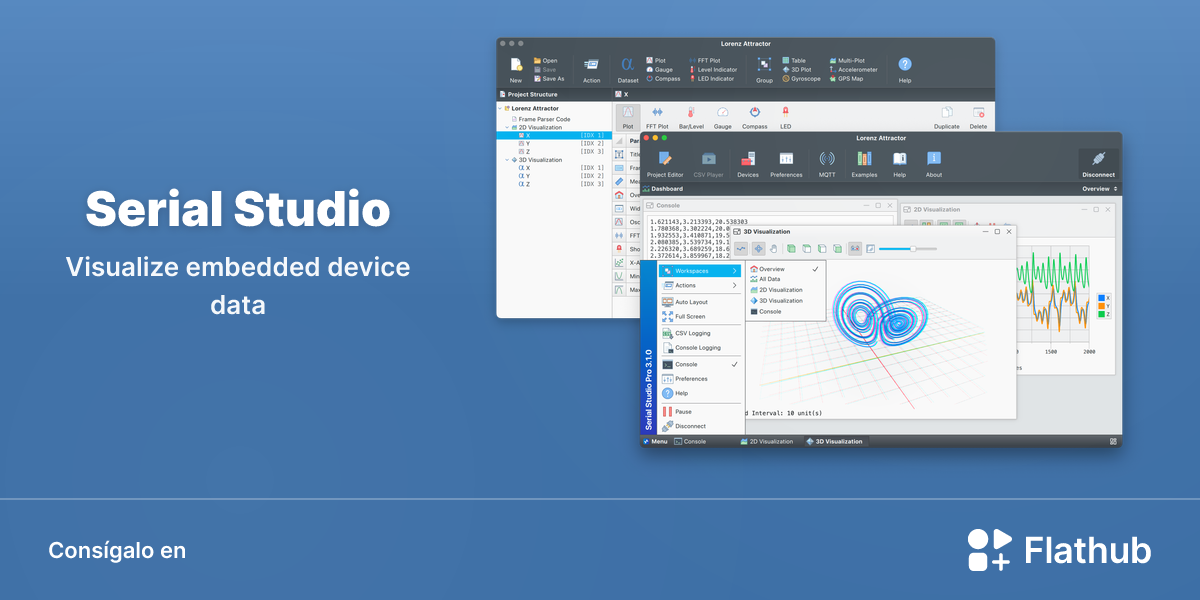Add an Accelerometer group
The height and width of the screenshot is (600, 1200).
pyautogui.click(x=853, y=69)
